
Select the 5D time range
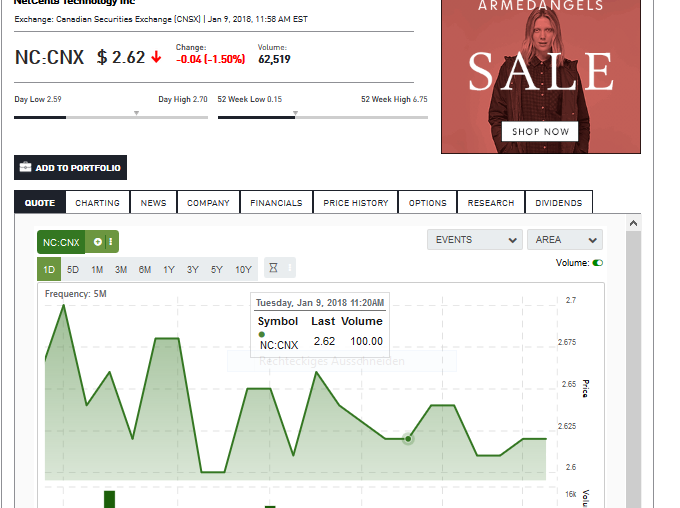(x=73, y=269)
